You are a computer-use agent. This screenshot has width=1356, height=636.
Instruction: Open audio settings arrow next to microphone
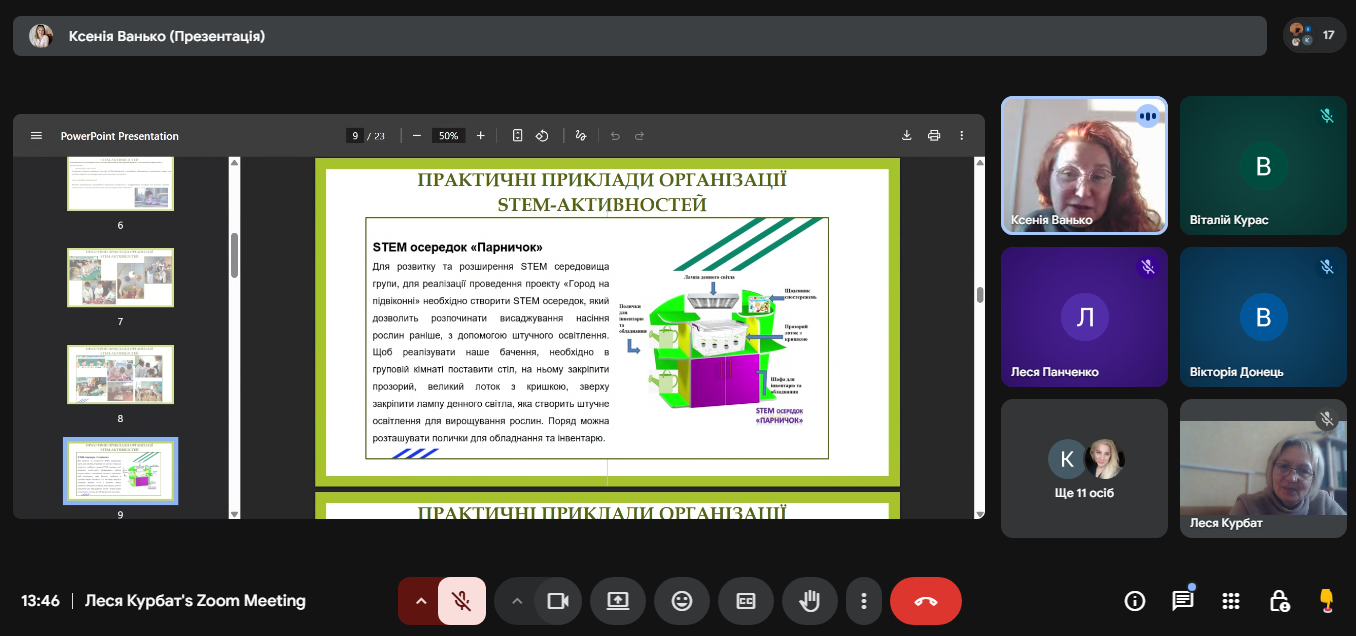[421, 601]
